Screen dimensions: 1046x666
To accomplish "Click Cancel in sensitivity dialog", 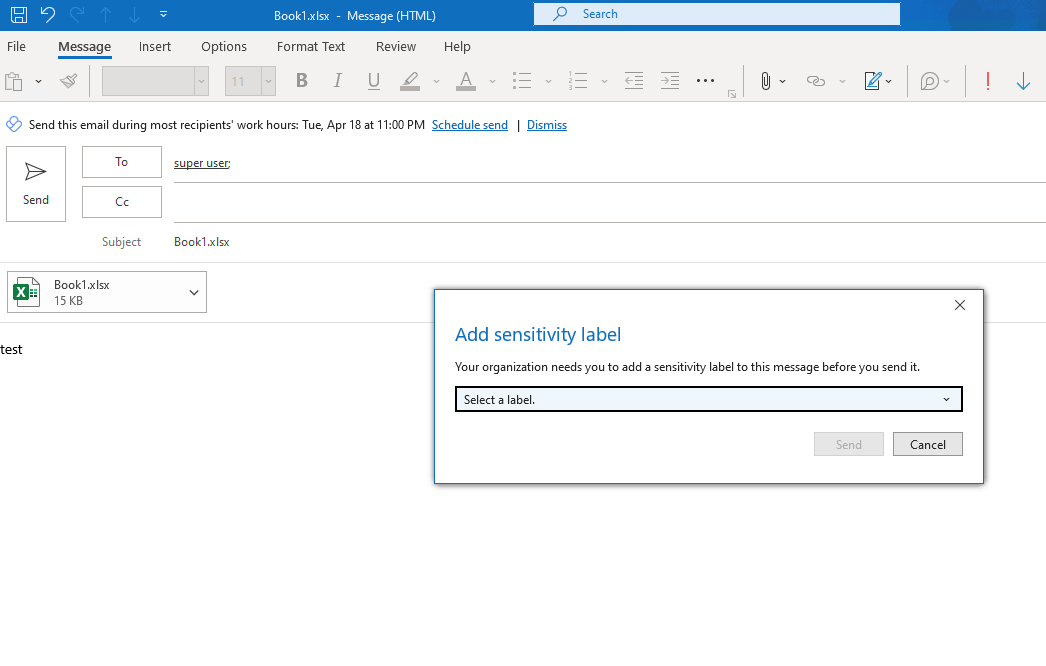I will tap(927, 444).
